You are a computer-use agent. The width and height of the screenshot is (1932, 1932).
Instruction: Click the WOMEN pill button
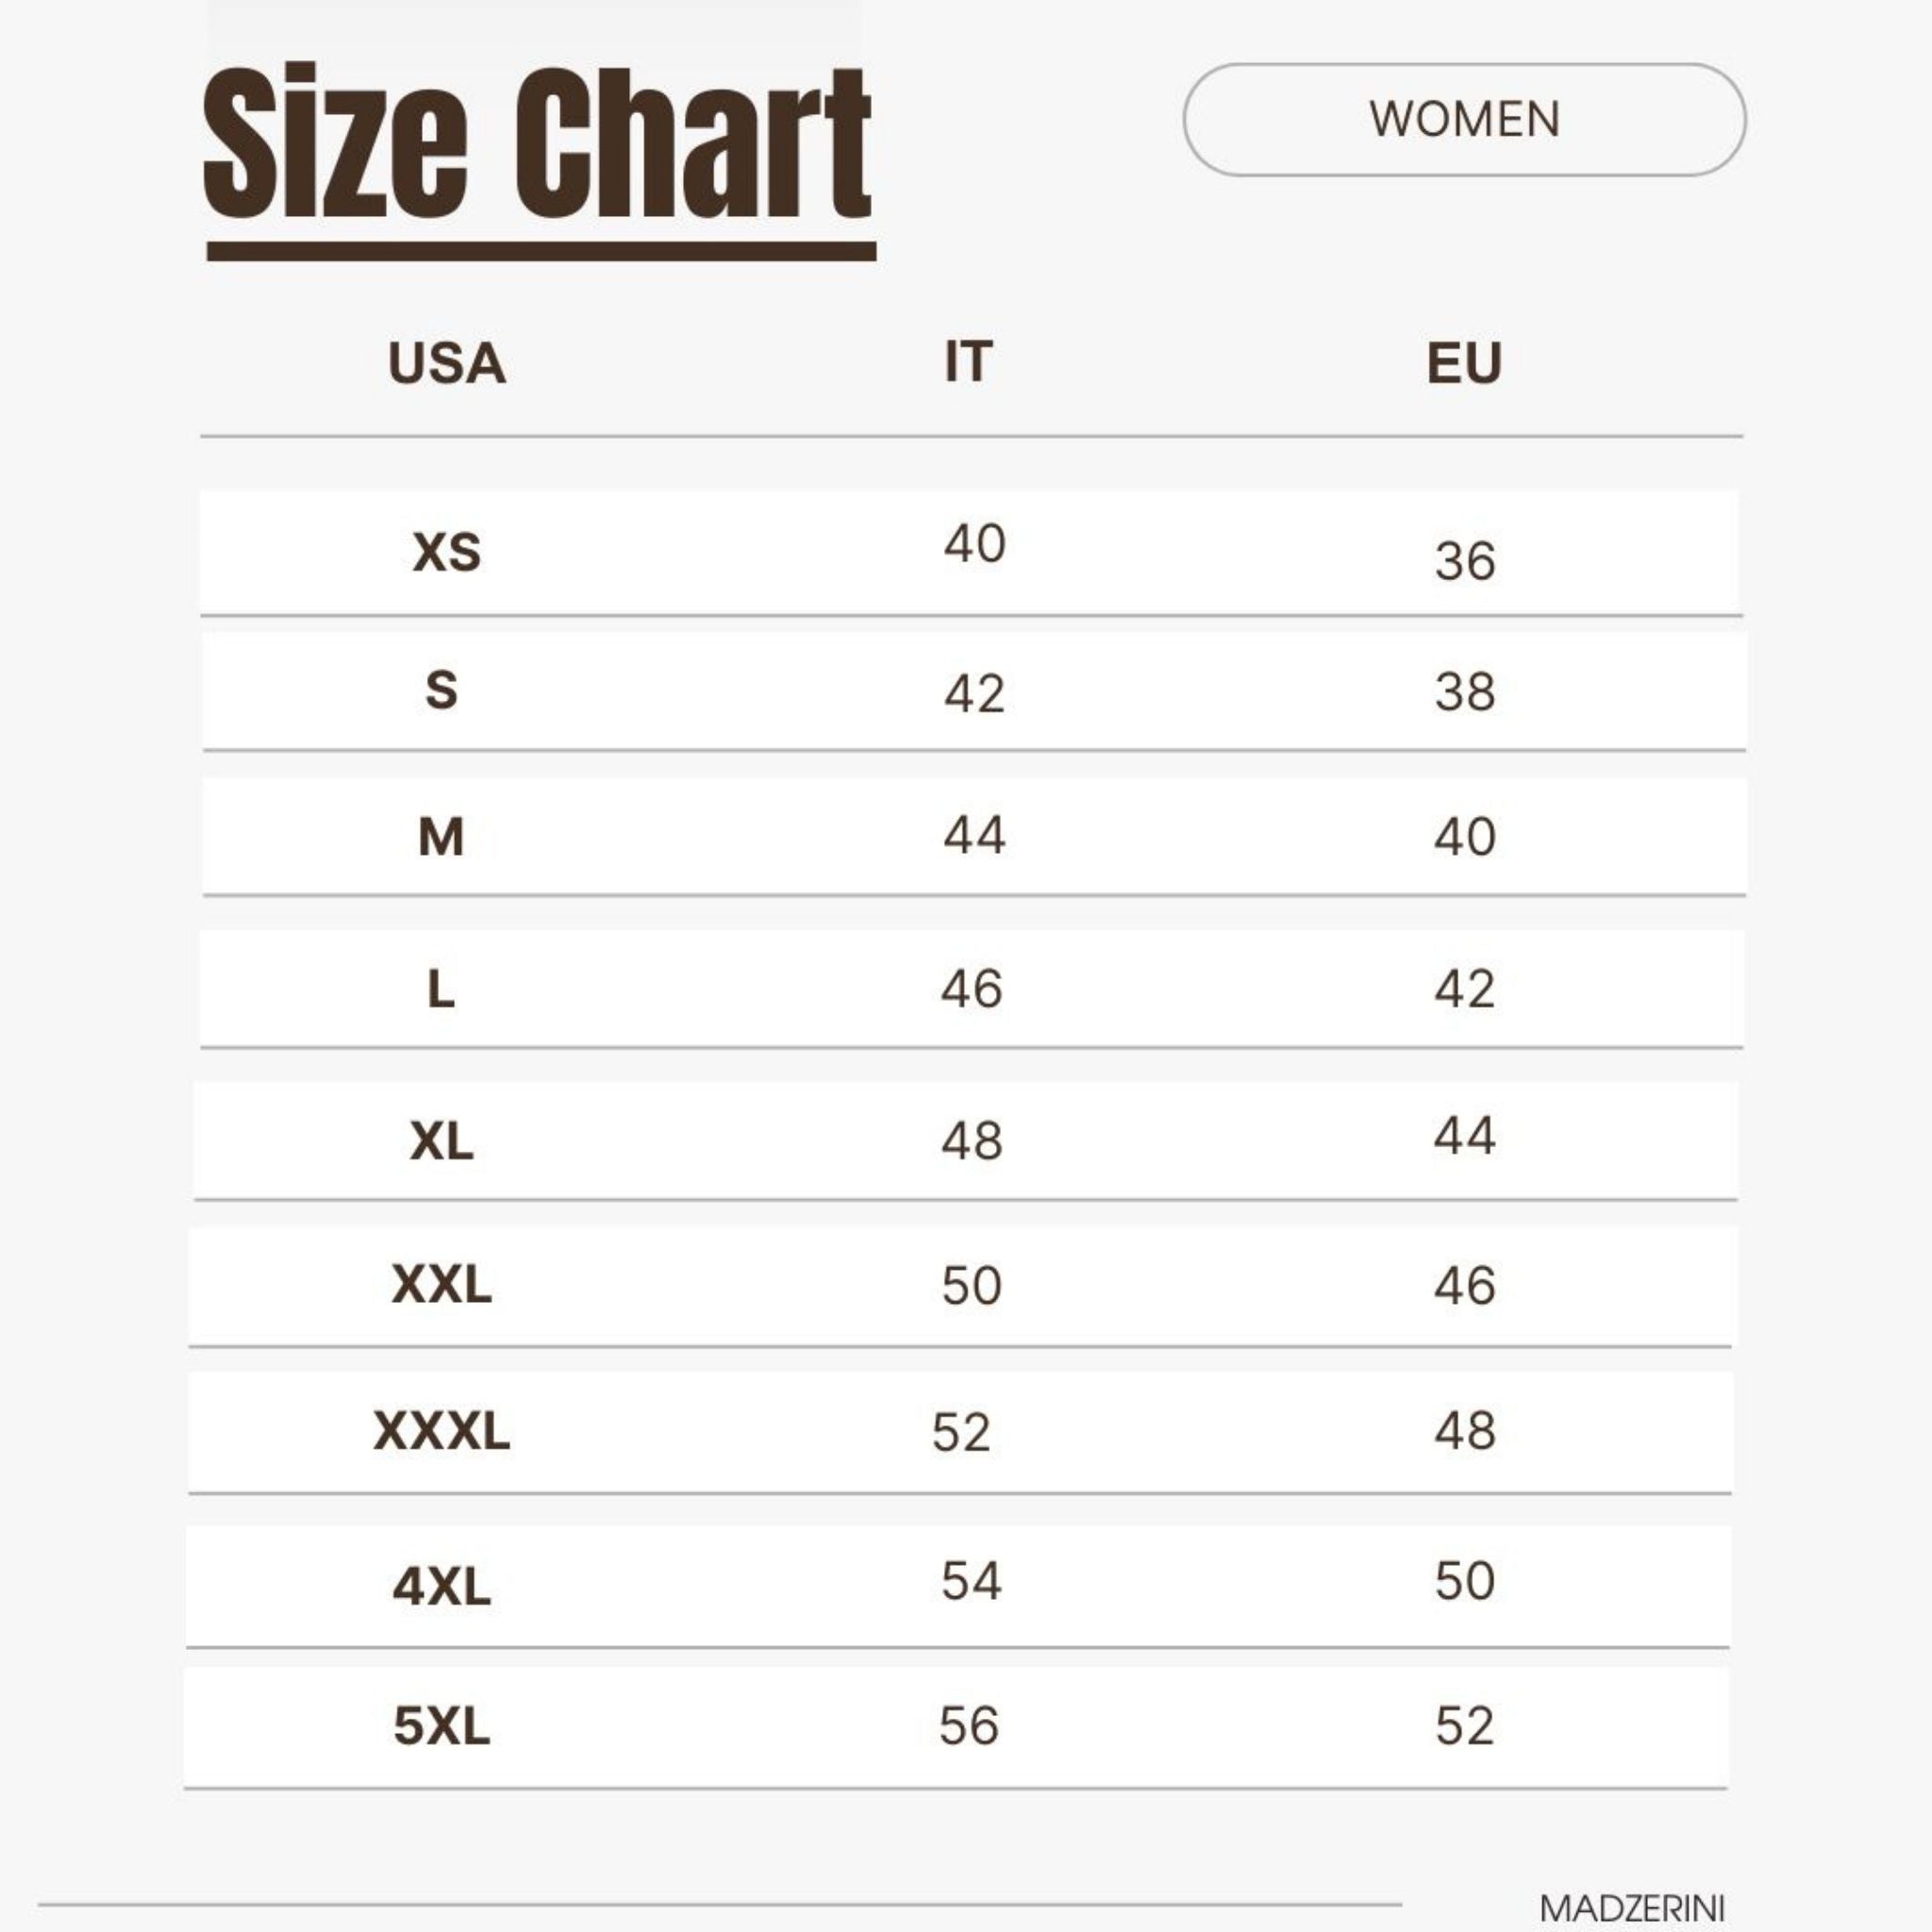point(1464,120)
